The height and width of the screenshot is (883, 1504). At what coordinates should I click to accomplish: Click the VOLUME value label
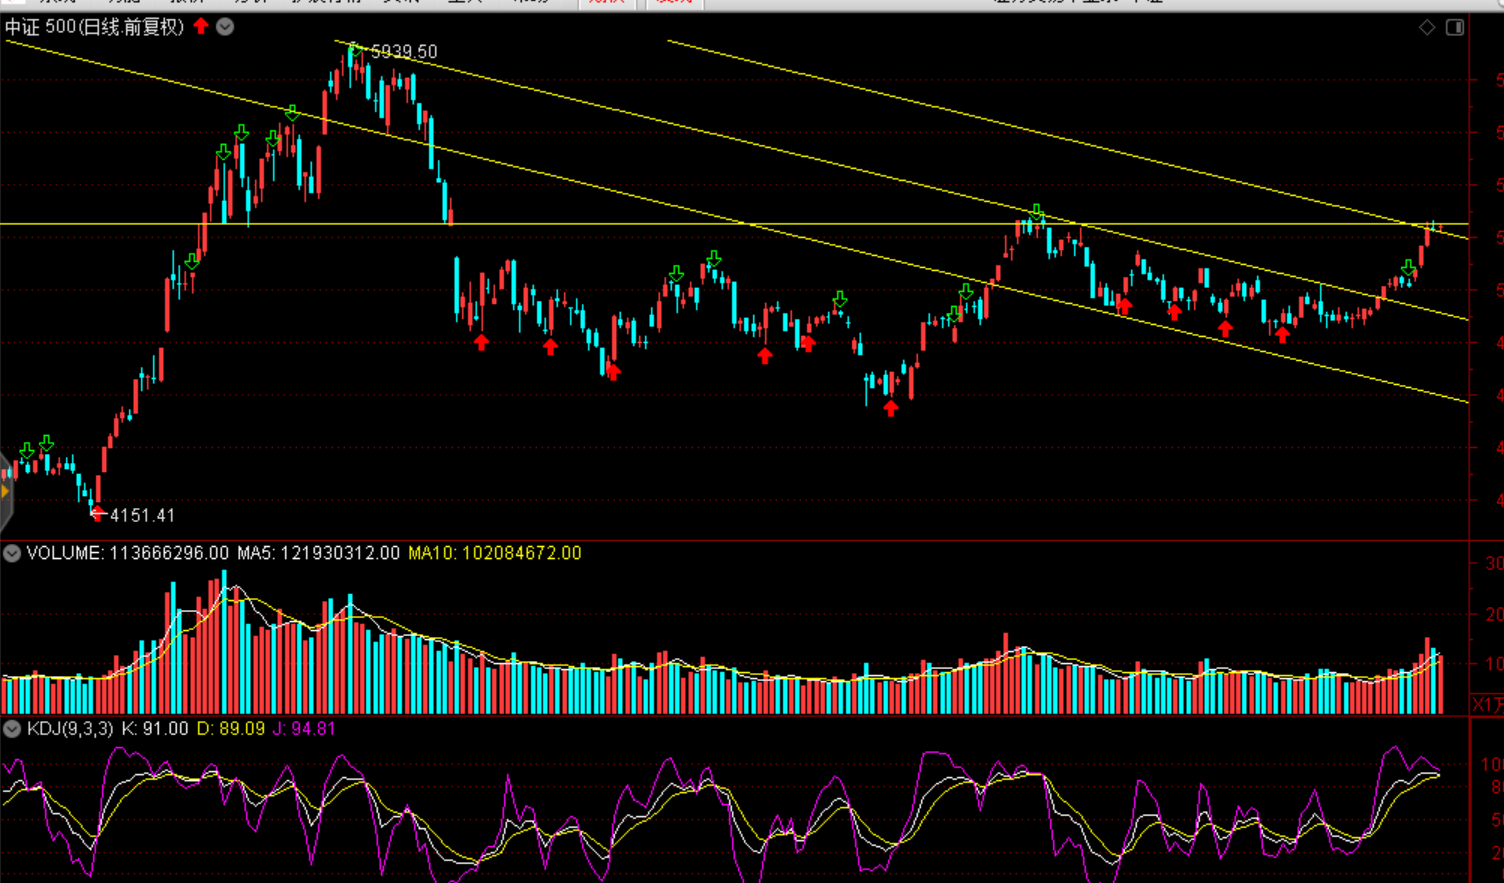[x=127, y=553]
